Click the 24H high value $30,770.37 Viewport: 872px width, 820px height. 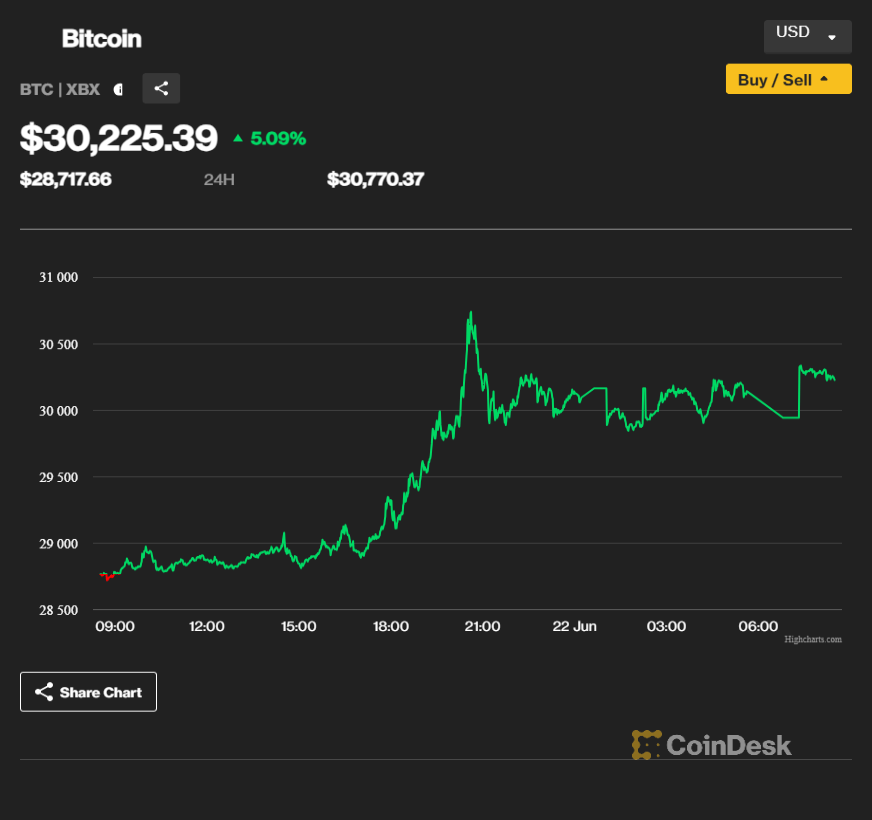point(375,180)
